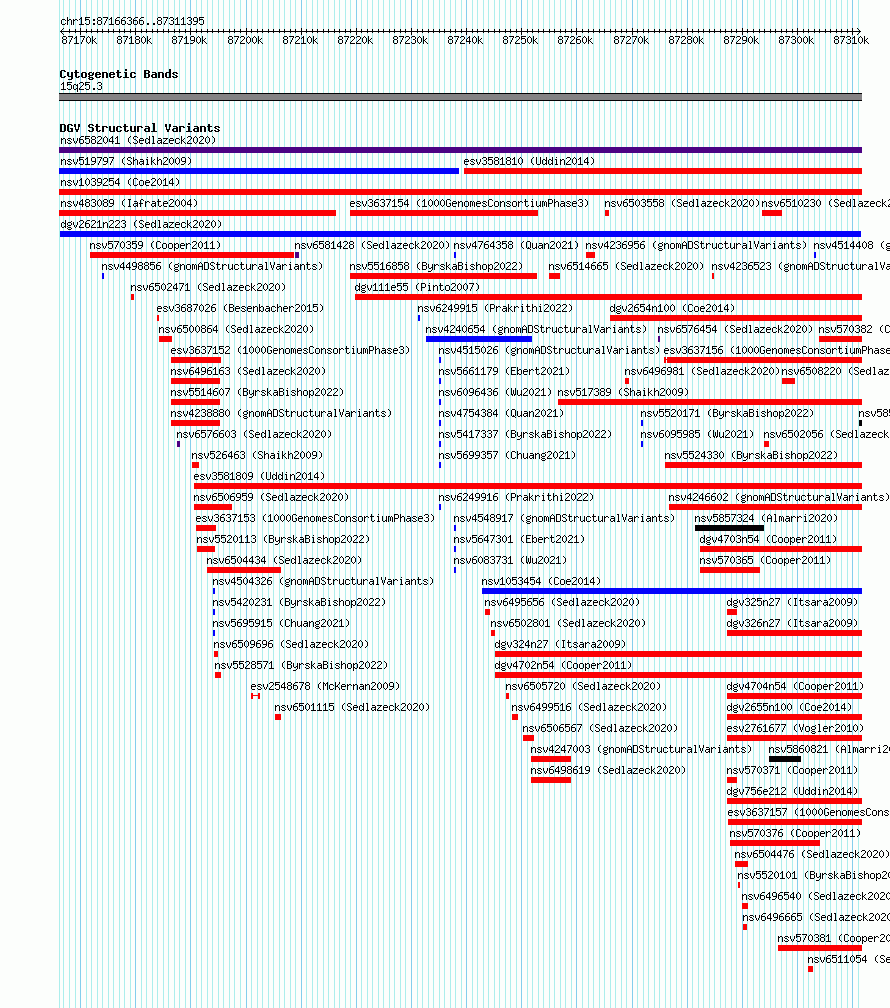
Task: Click the 87290k ruler tick label
Action: click(741, 40)
